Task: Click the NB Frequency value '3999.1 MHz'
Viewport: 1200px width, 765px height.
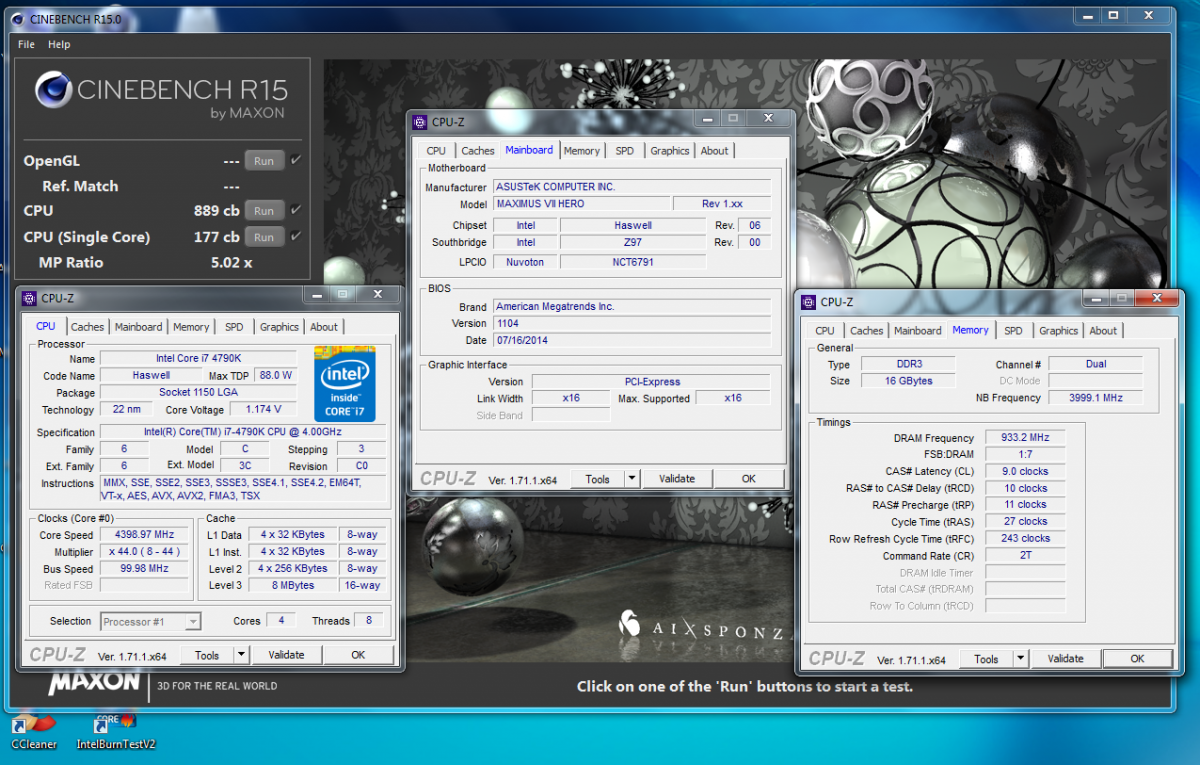Action: click(x=1095, y=398)
